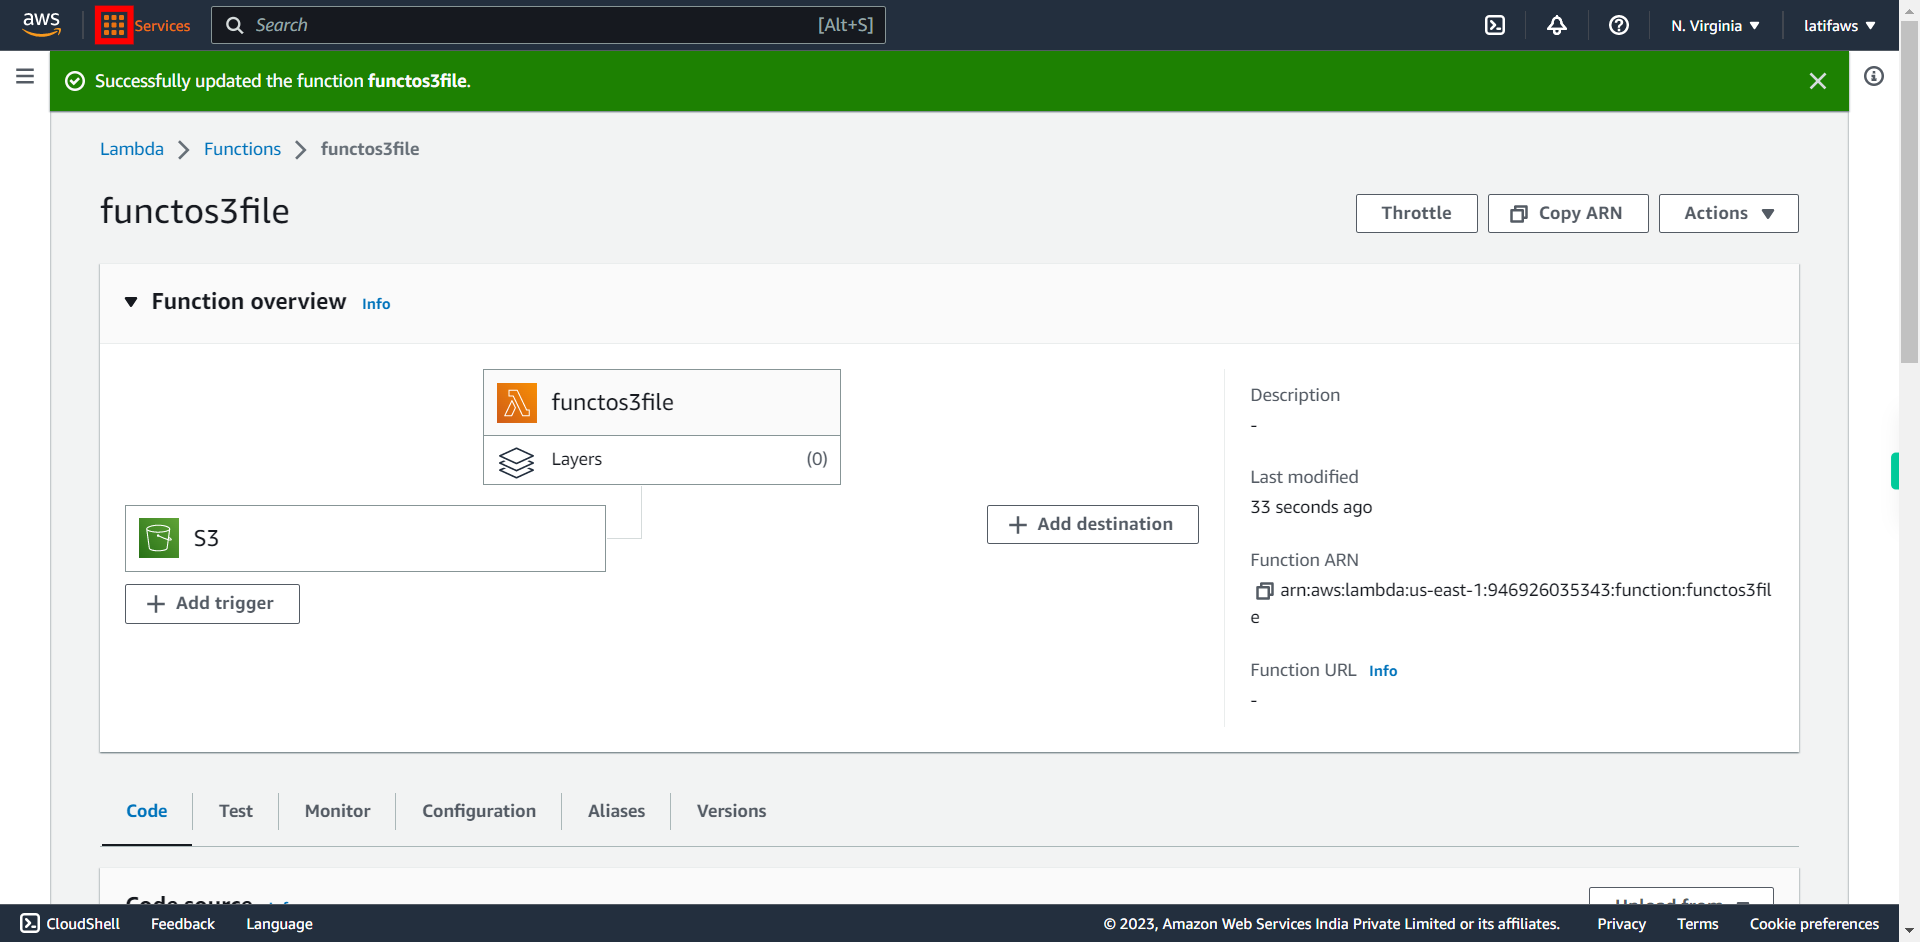1920x942 pixels.
Task: Go to the Functions breadcrumb link
Action: (242, 149)
